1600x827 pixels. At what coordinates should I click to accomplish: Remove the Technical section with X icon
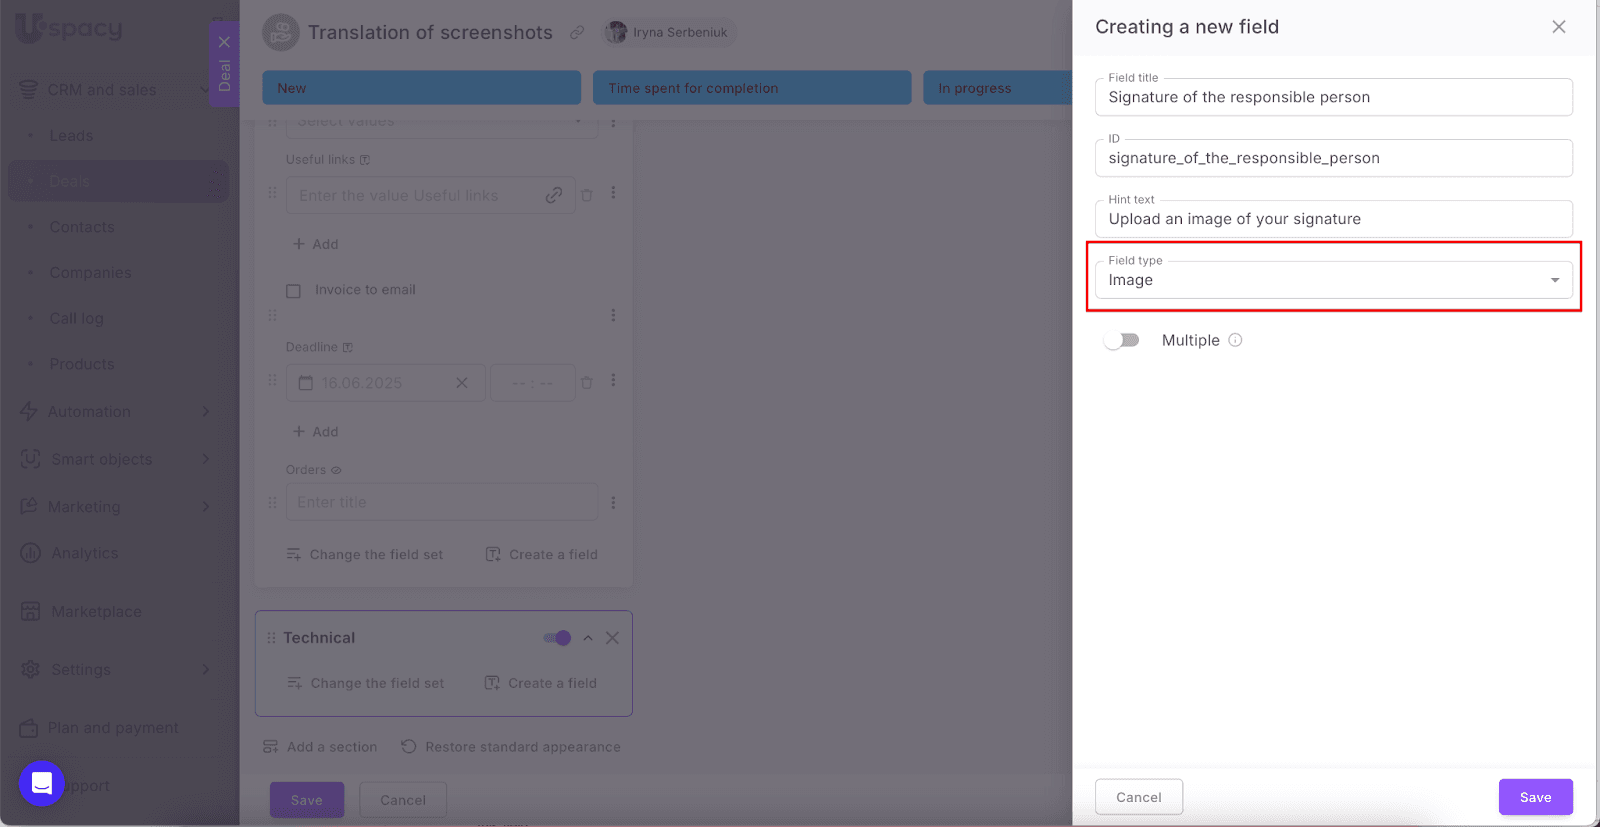(612, 638)
